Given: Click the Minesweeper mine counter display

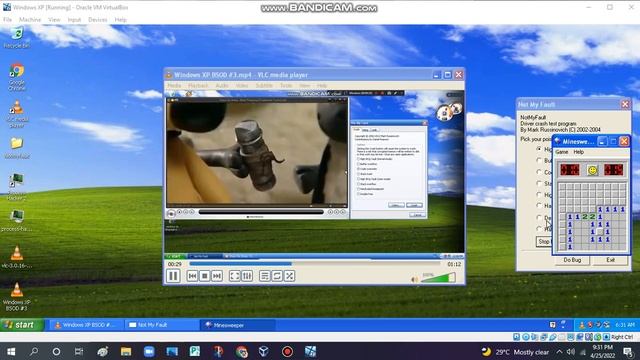Looking at the screenshot, I should pos(570,170).
